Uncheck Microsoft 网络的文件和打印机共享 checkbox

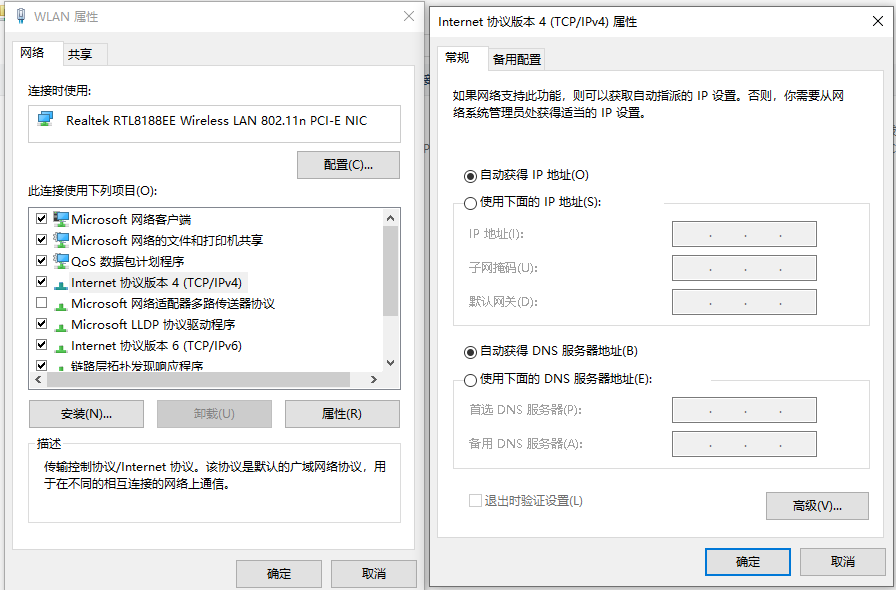click(41, 240)
